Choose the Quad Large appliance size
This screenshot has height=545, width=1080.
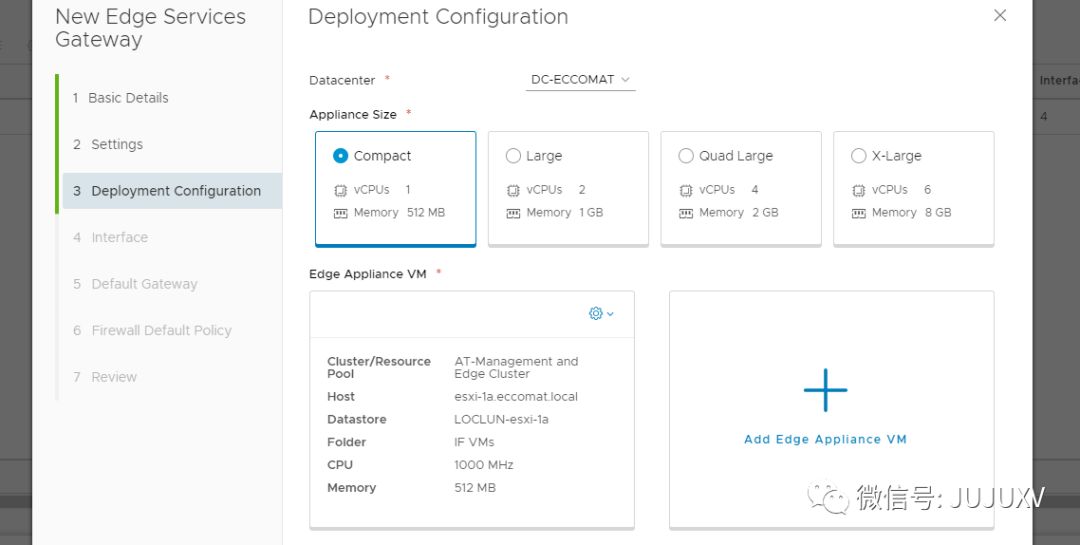pyautogui.click(x=686, y=156)
